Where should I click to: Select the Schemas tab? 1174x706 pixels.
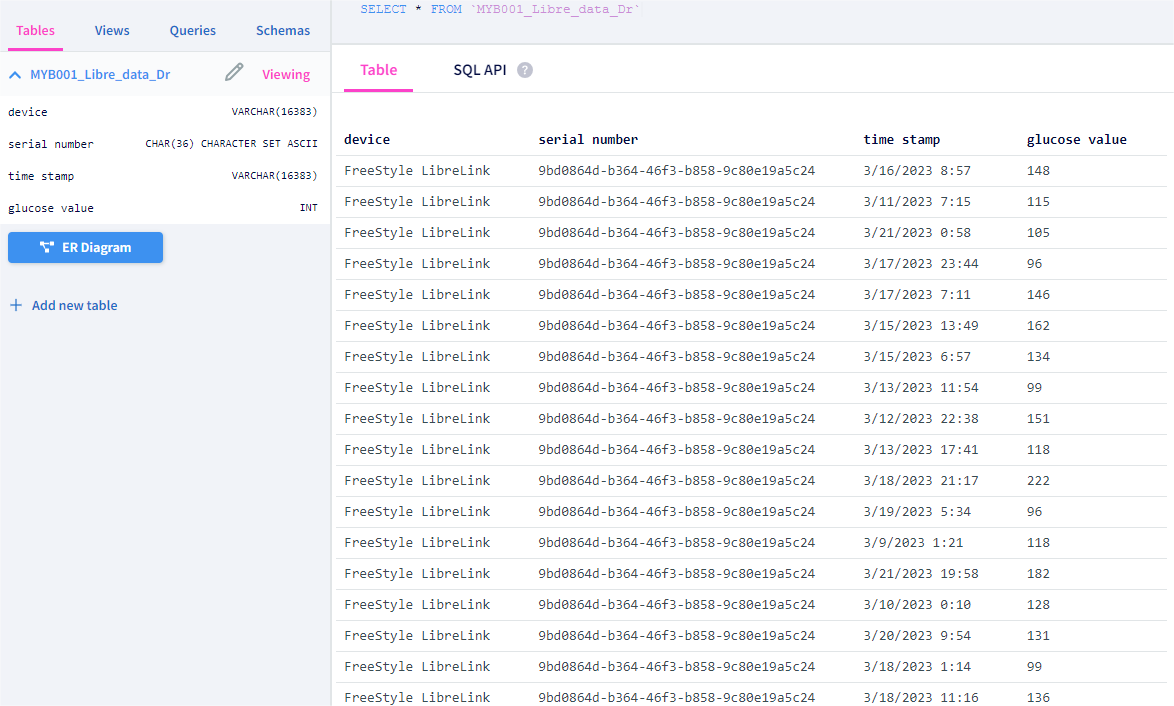(x=283, y=30)
